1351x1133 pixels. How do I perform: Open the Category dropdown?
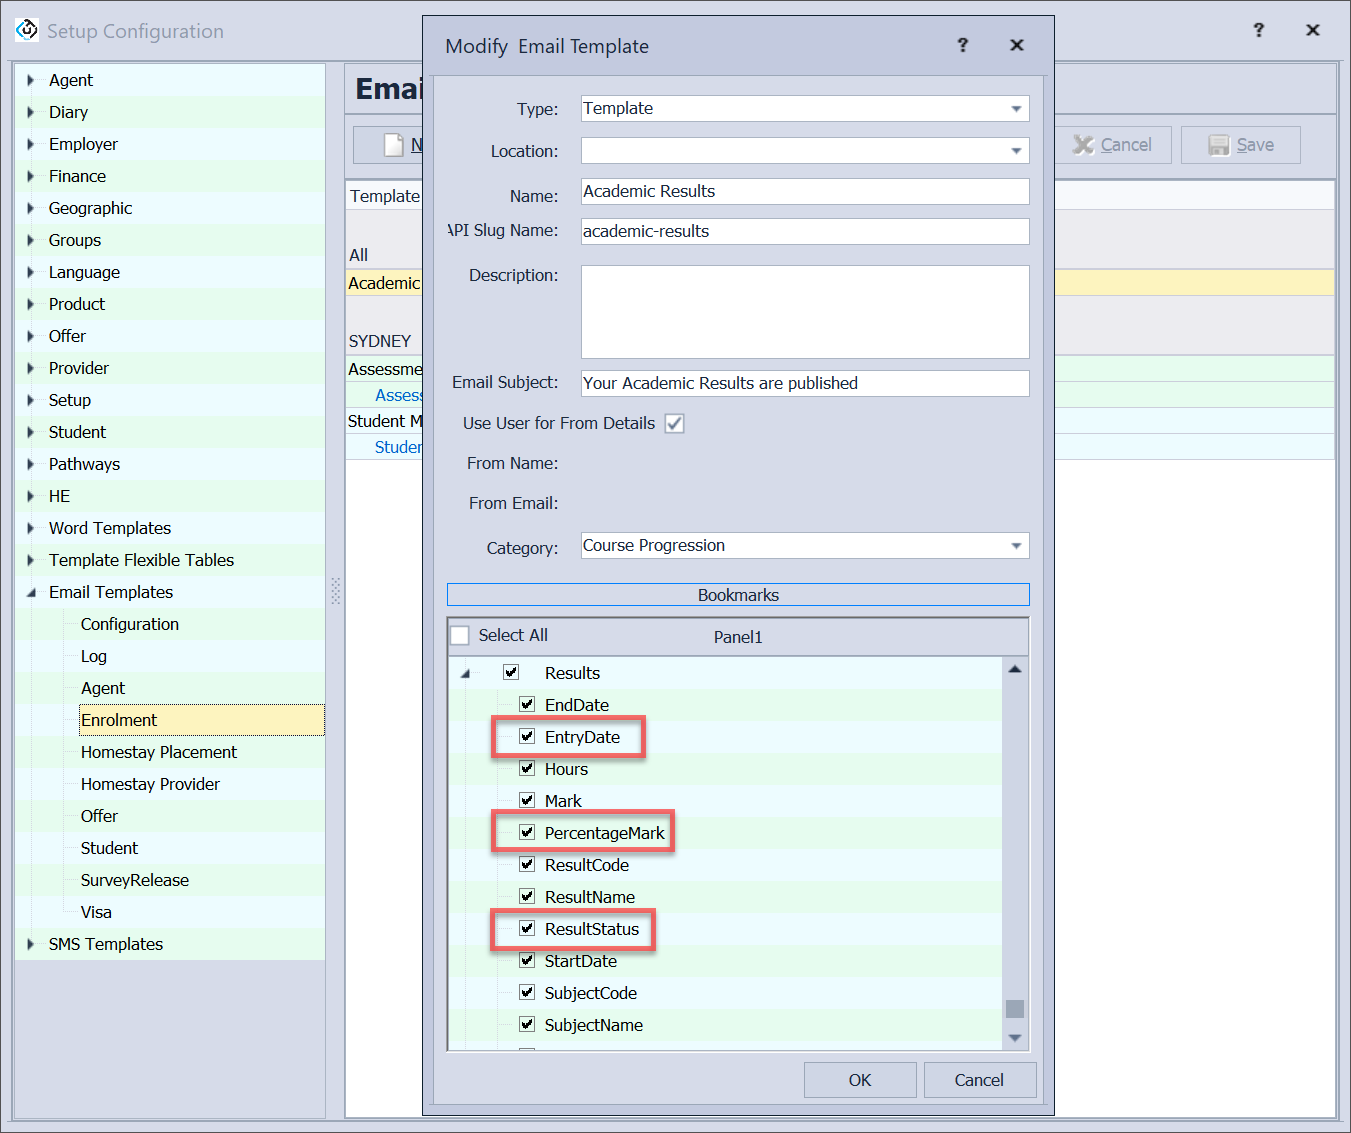1016,546
